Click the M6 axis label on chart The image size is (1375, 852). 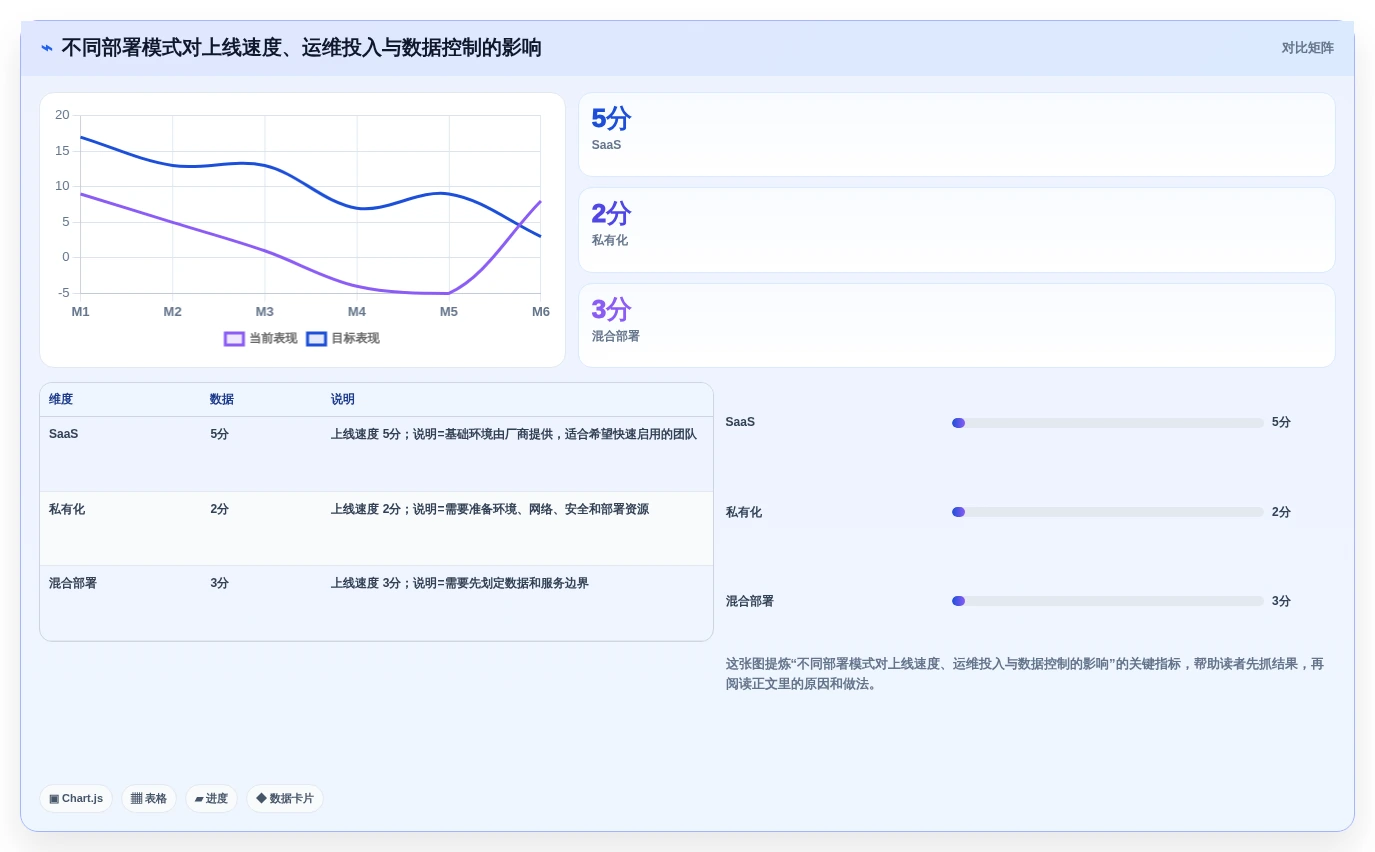tap(541, 311)
